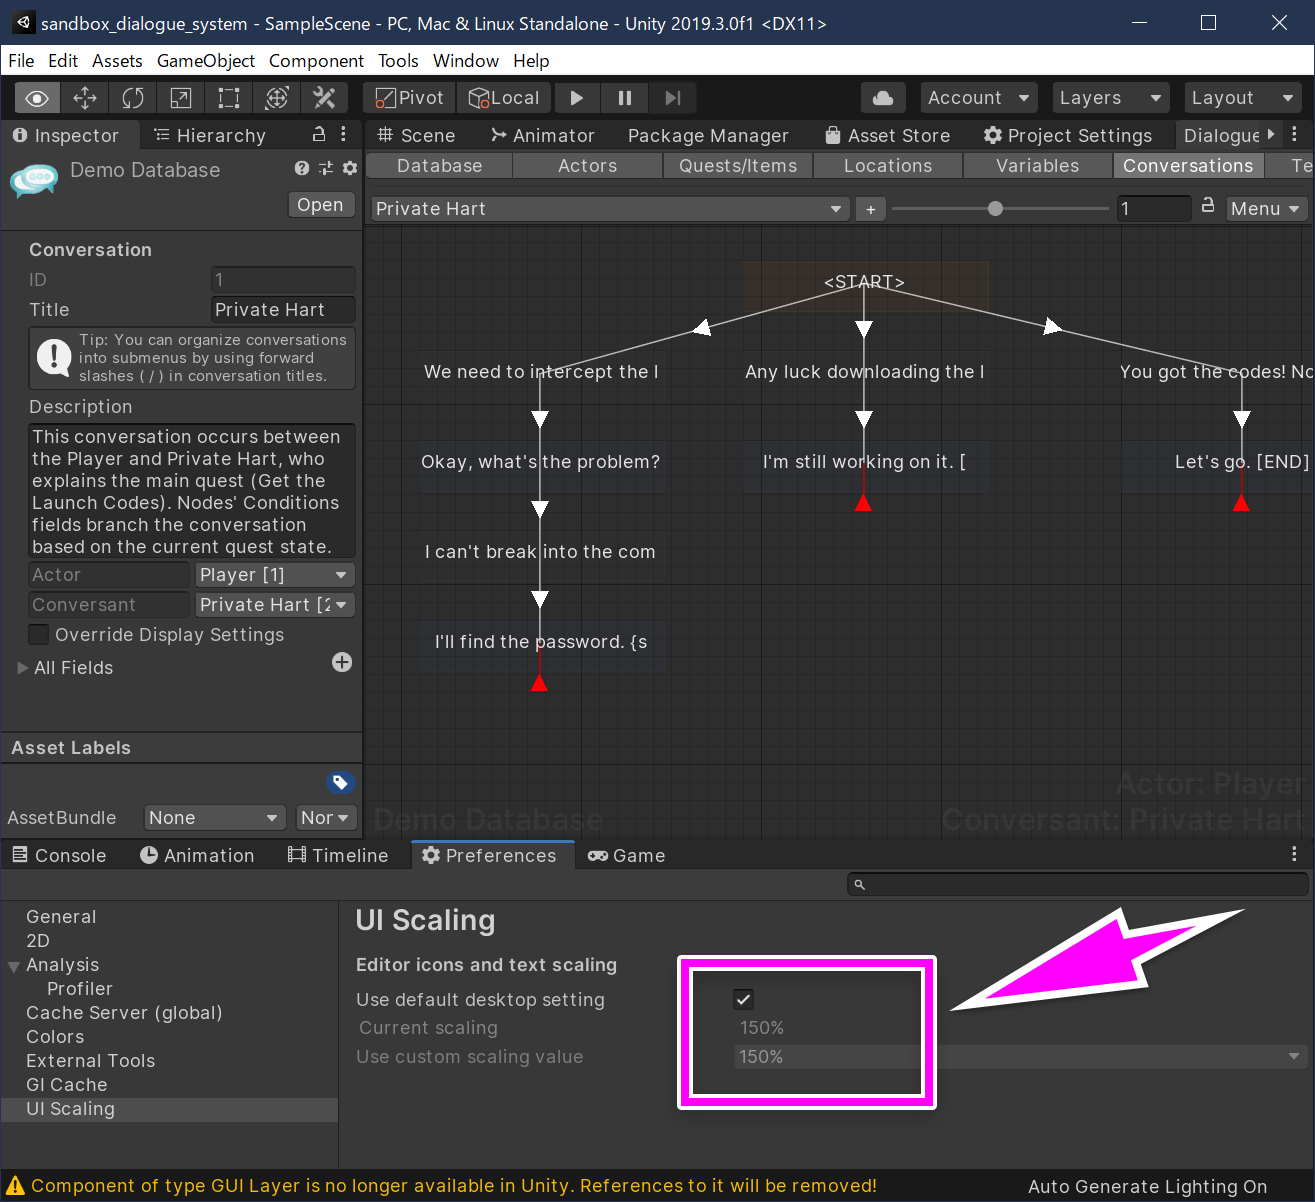Select the Move tool
This screenshot has height=1202, width=1315.
click(x=85, y=98)
